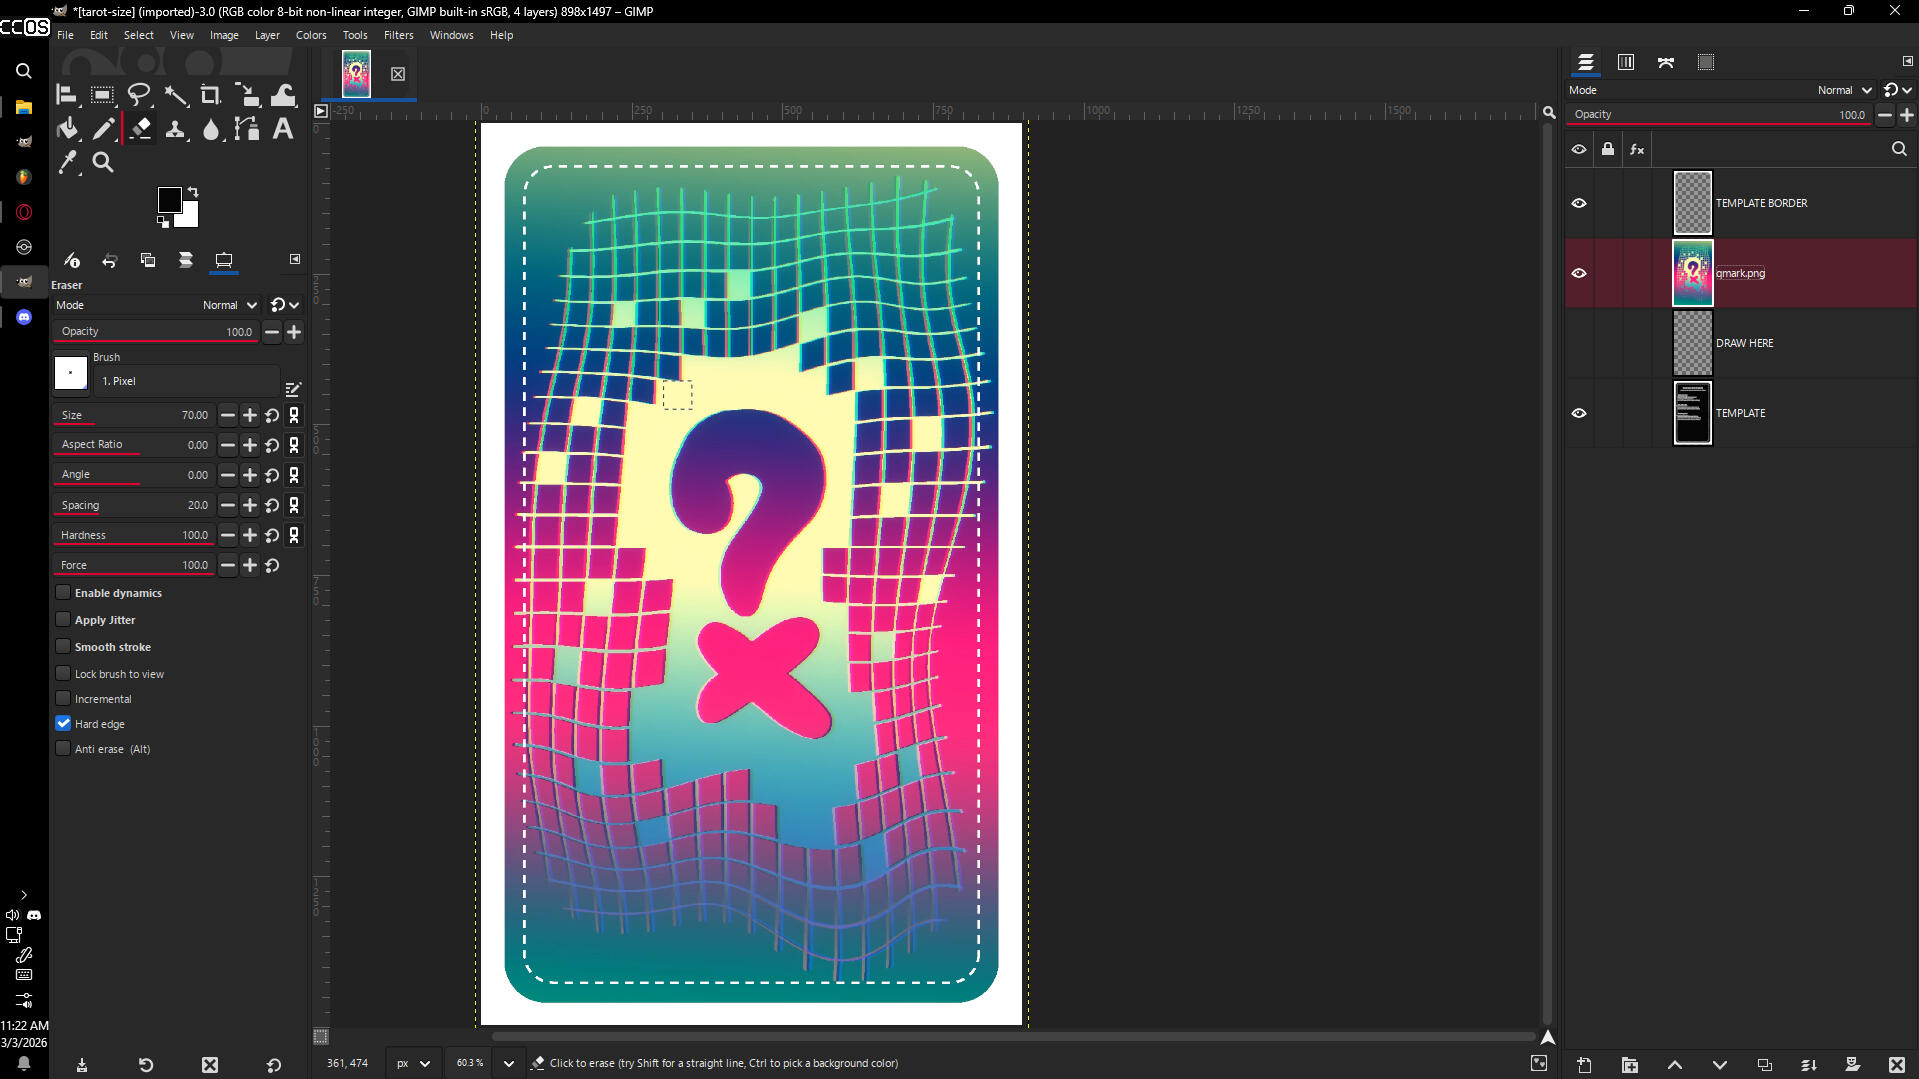
Task: Hide the TEMPLATE BORDER layer
Action: click(1579, 203)
